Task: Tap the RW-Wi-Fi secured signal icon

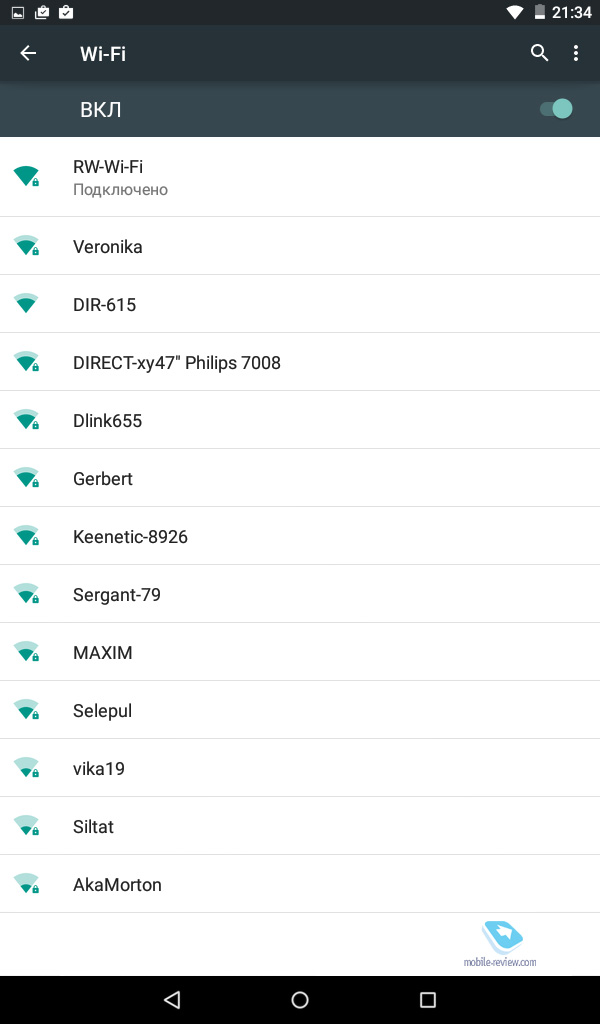Action: [x=26, y=177]
